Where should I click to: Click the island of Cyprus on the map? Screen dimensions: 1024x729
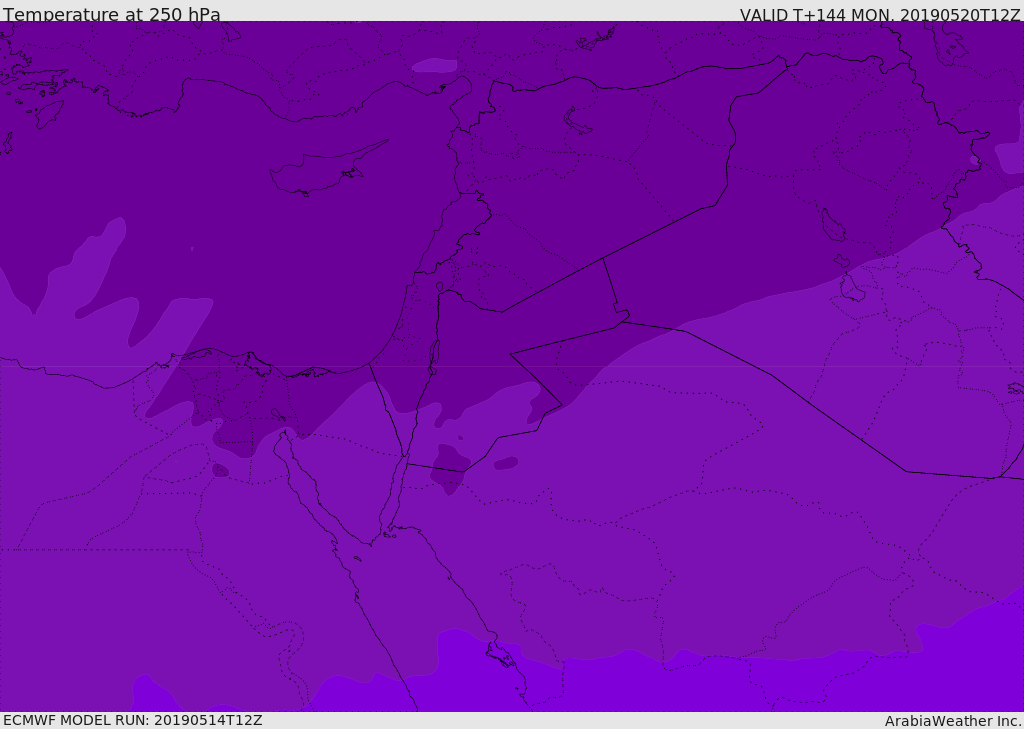pyautogui.click(x=320, y=171)
